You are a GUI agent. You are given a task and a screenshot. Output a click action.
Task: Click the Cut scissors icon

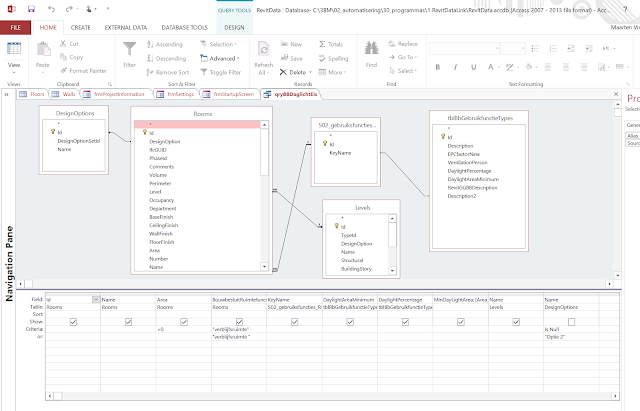[x=63, y=44]
